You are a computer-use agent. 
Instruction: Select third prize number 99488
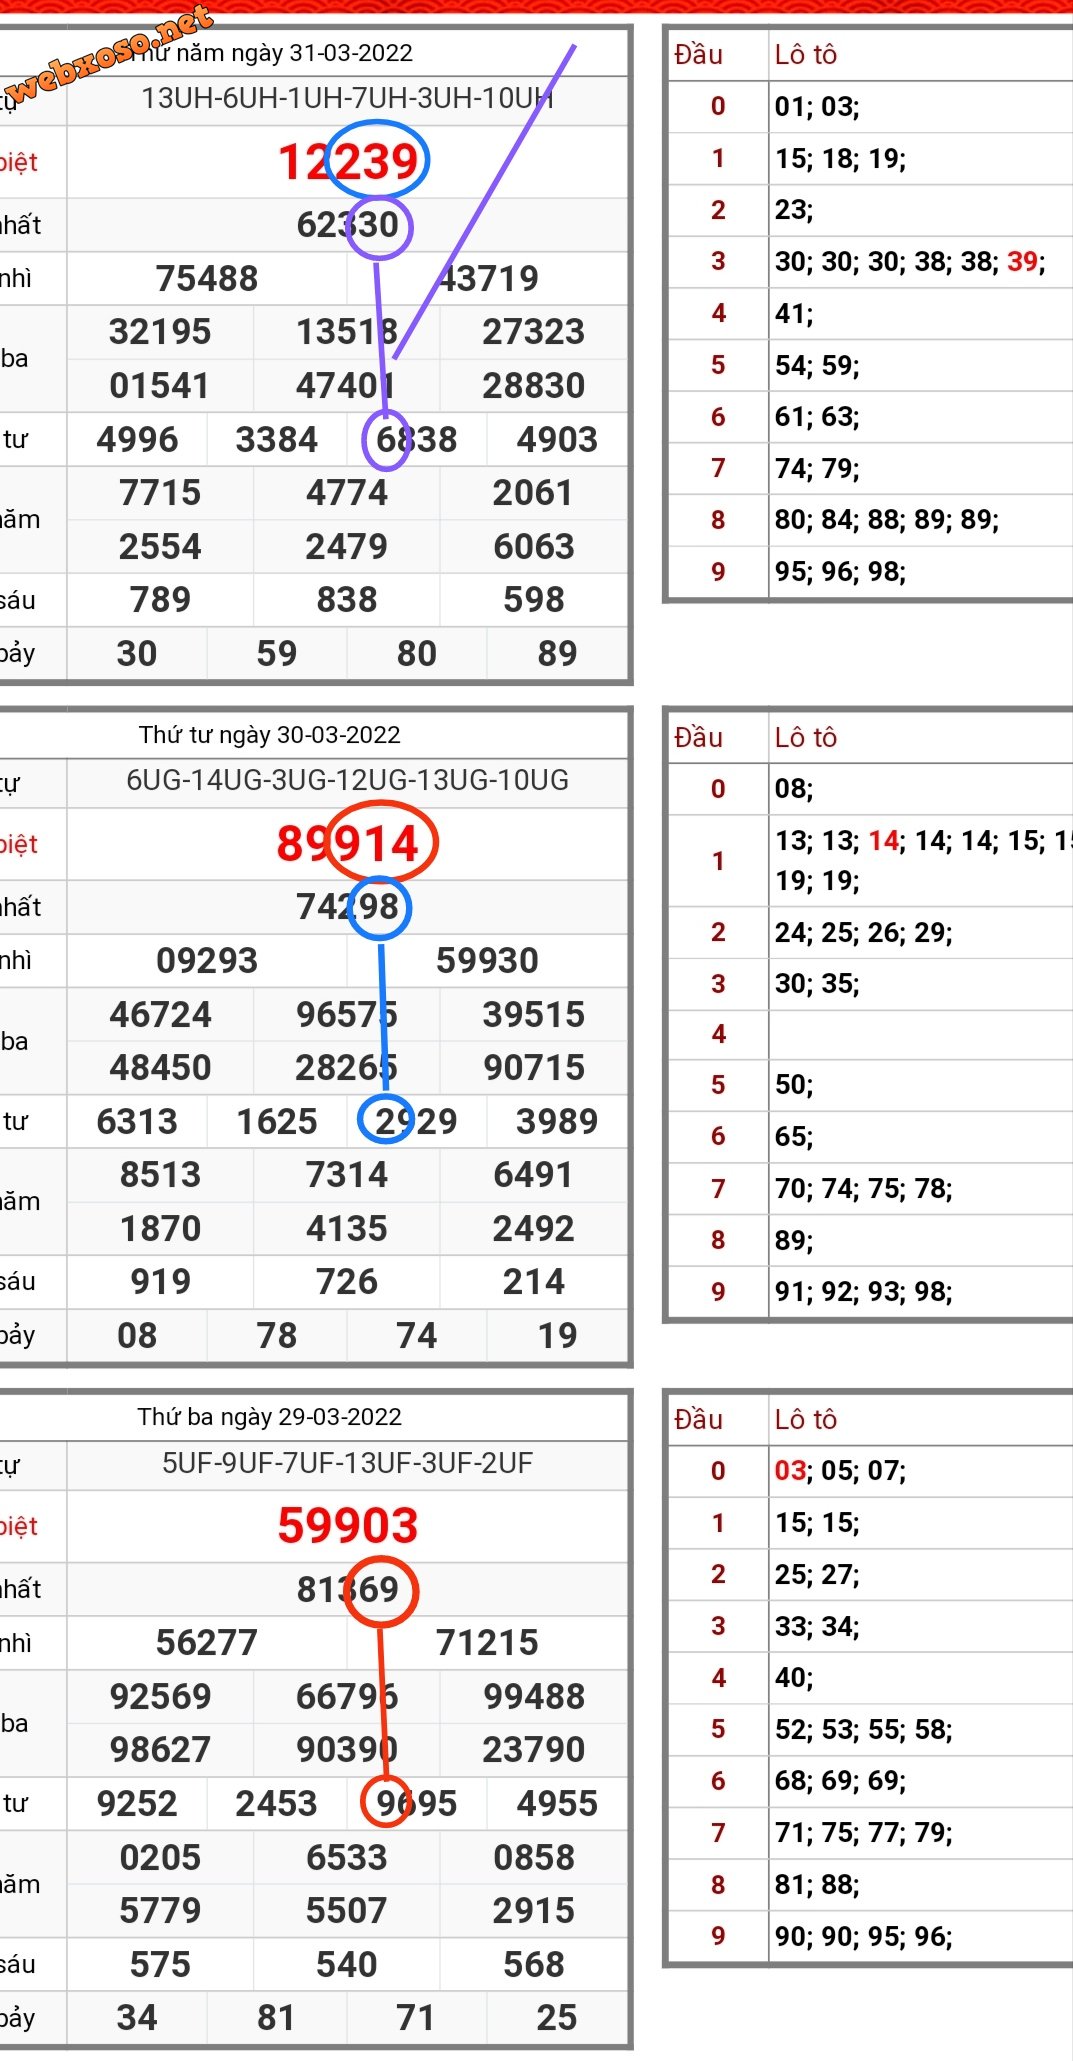(x=534, y=1696)
